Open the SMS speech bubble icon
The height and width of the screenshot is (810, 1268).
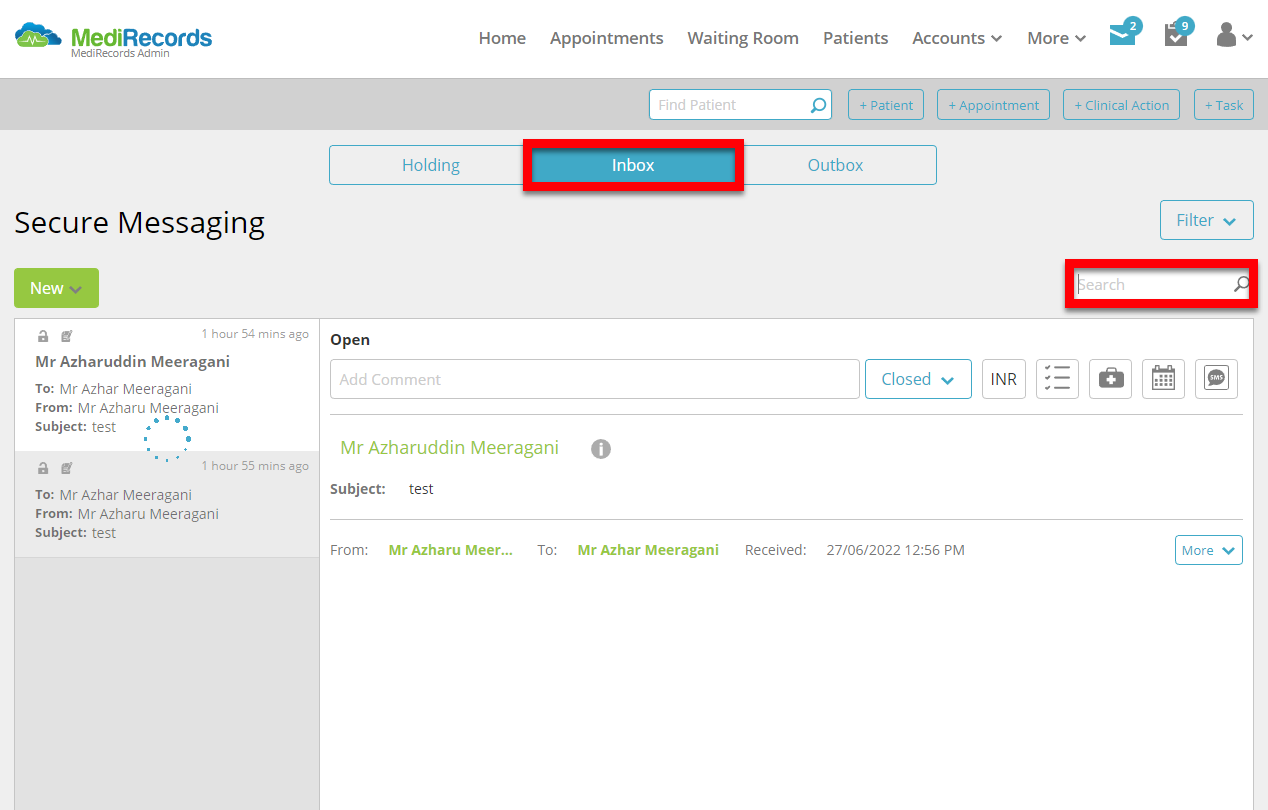coord(1216,379)
